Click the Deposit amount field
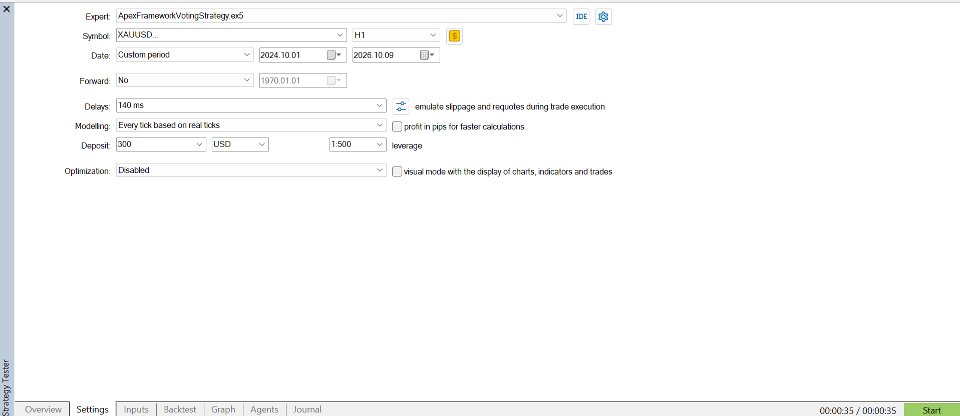The width and height of the screenshot is (960, 416). [x=161, y=145]
